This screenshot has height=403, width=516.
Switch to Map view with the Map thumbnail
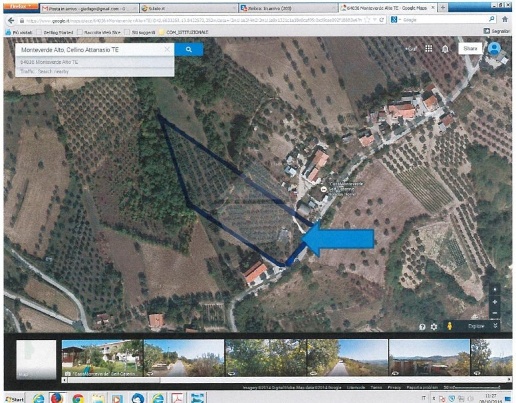pyautogui.click(x=36, y=360)
